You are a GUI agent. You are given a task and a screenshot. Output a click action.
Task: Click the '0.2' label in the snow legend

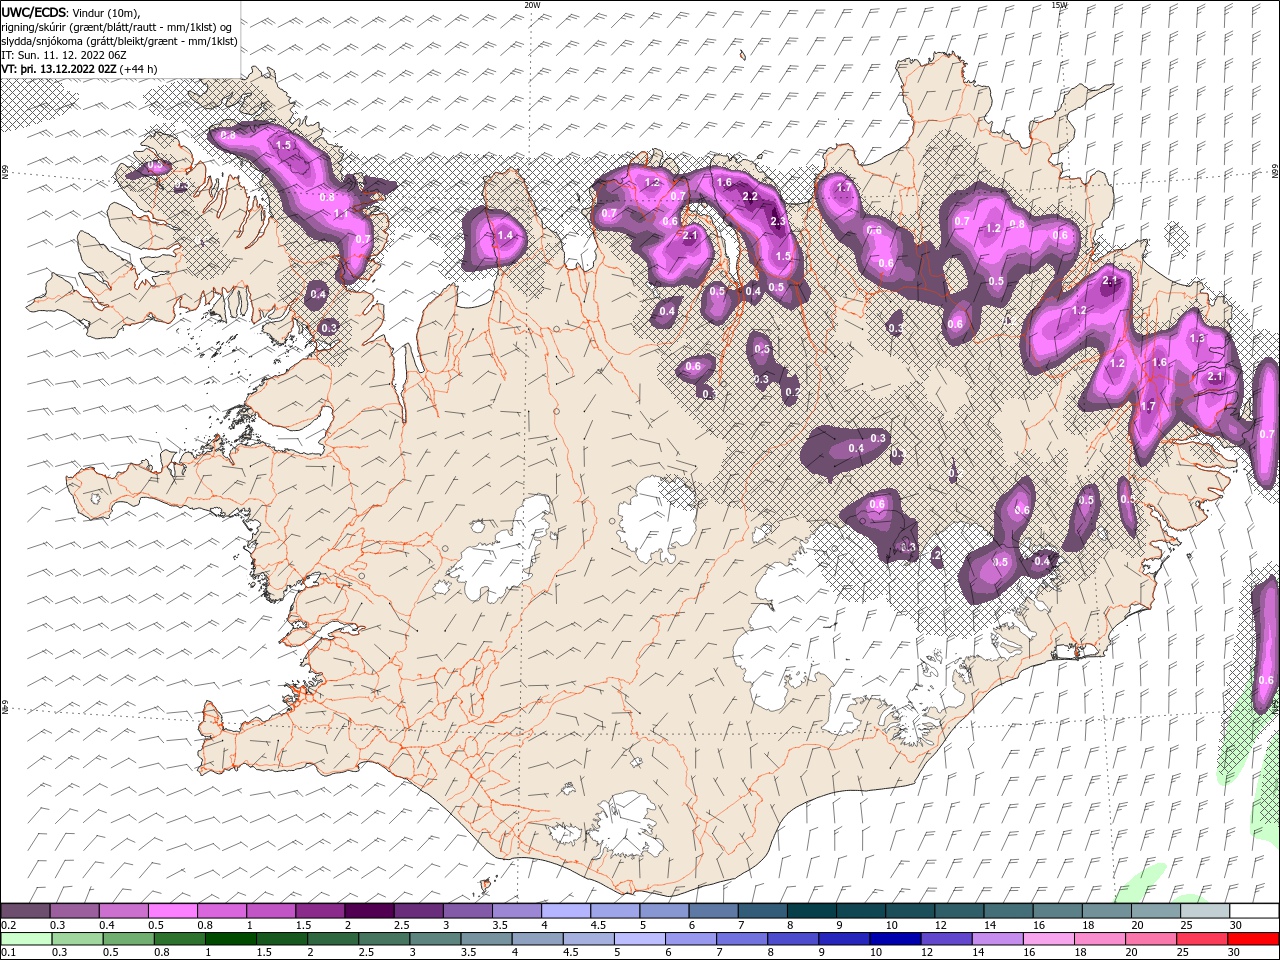coord(8,925)
